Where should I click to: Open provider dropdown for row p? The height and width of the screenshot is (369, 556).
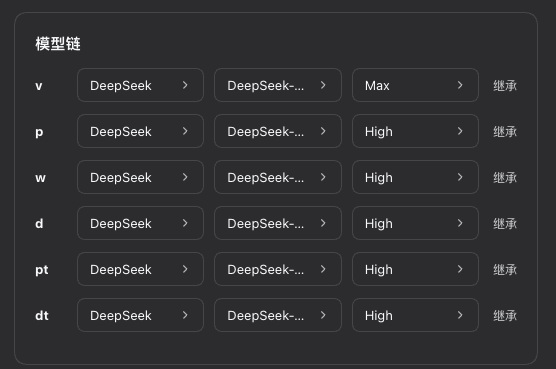pos(140,131)
